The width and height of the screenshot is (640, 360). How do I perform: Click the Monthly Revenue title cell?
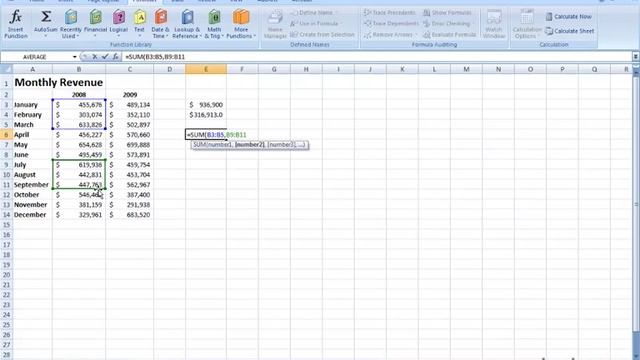pos(58,82)
